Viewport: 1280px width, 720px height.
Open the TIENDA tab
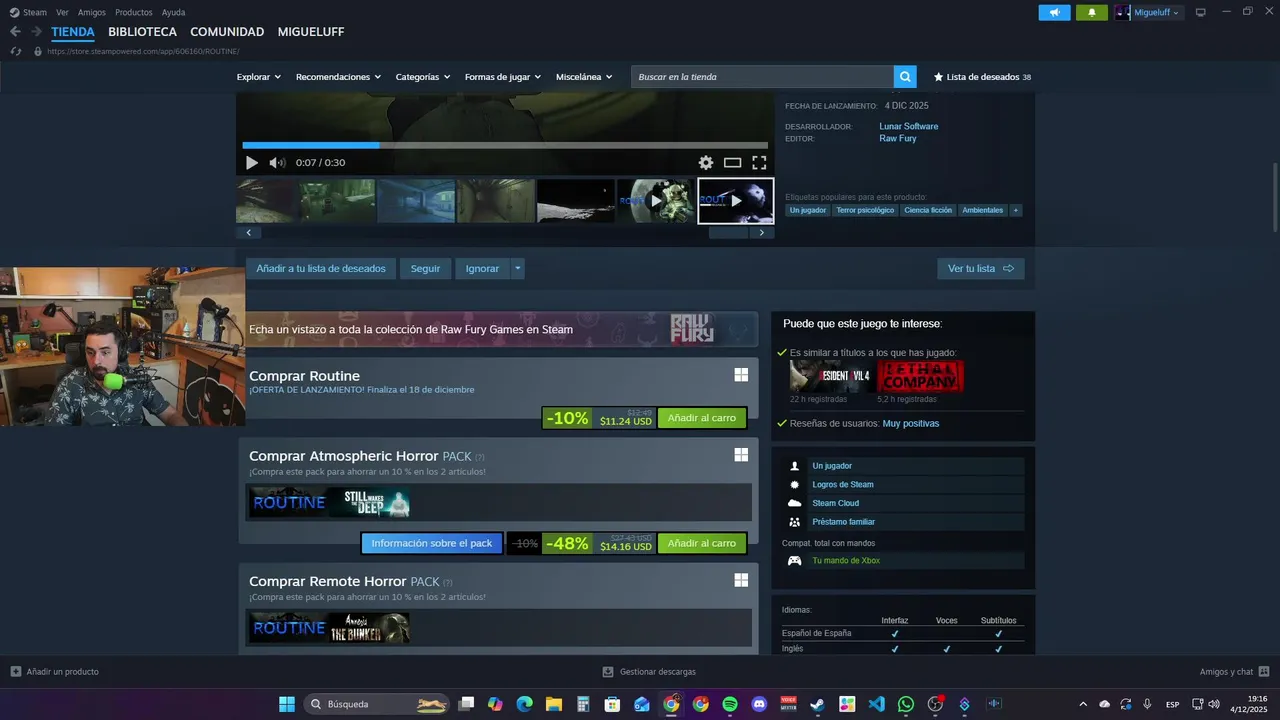pos(73,32)
